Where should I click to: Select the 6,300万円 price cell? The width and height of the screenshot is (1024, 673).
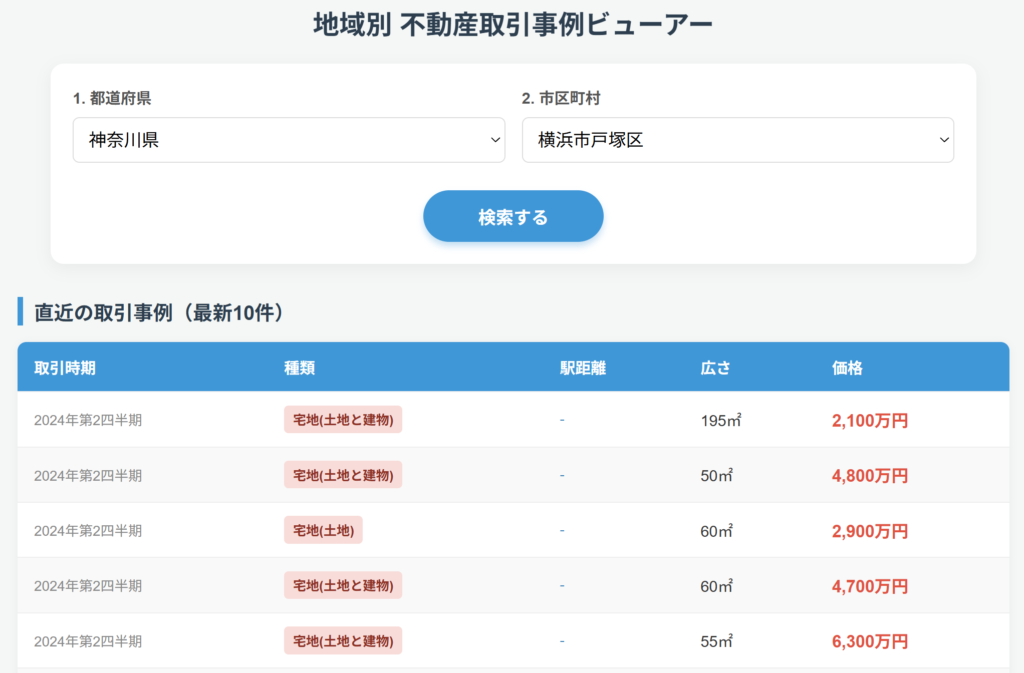(x=869, y=641)
